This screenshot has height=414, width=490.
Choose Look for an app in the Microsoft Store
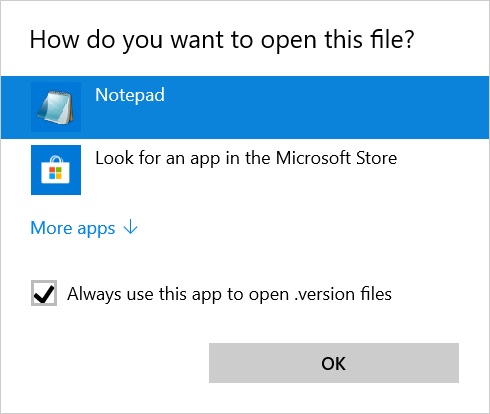click(x=245, y=170)
